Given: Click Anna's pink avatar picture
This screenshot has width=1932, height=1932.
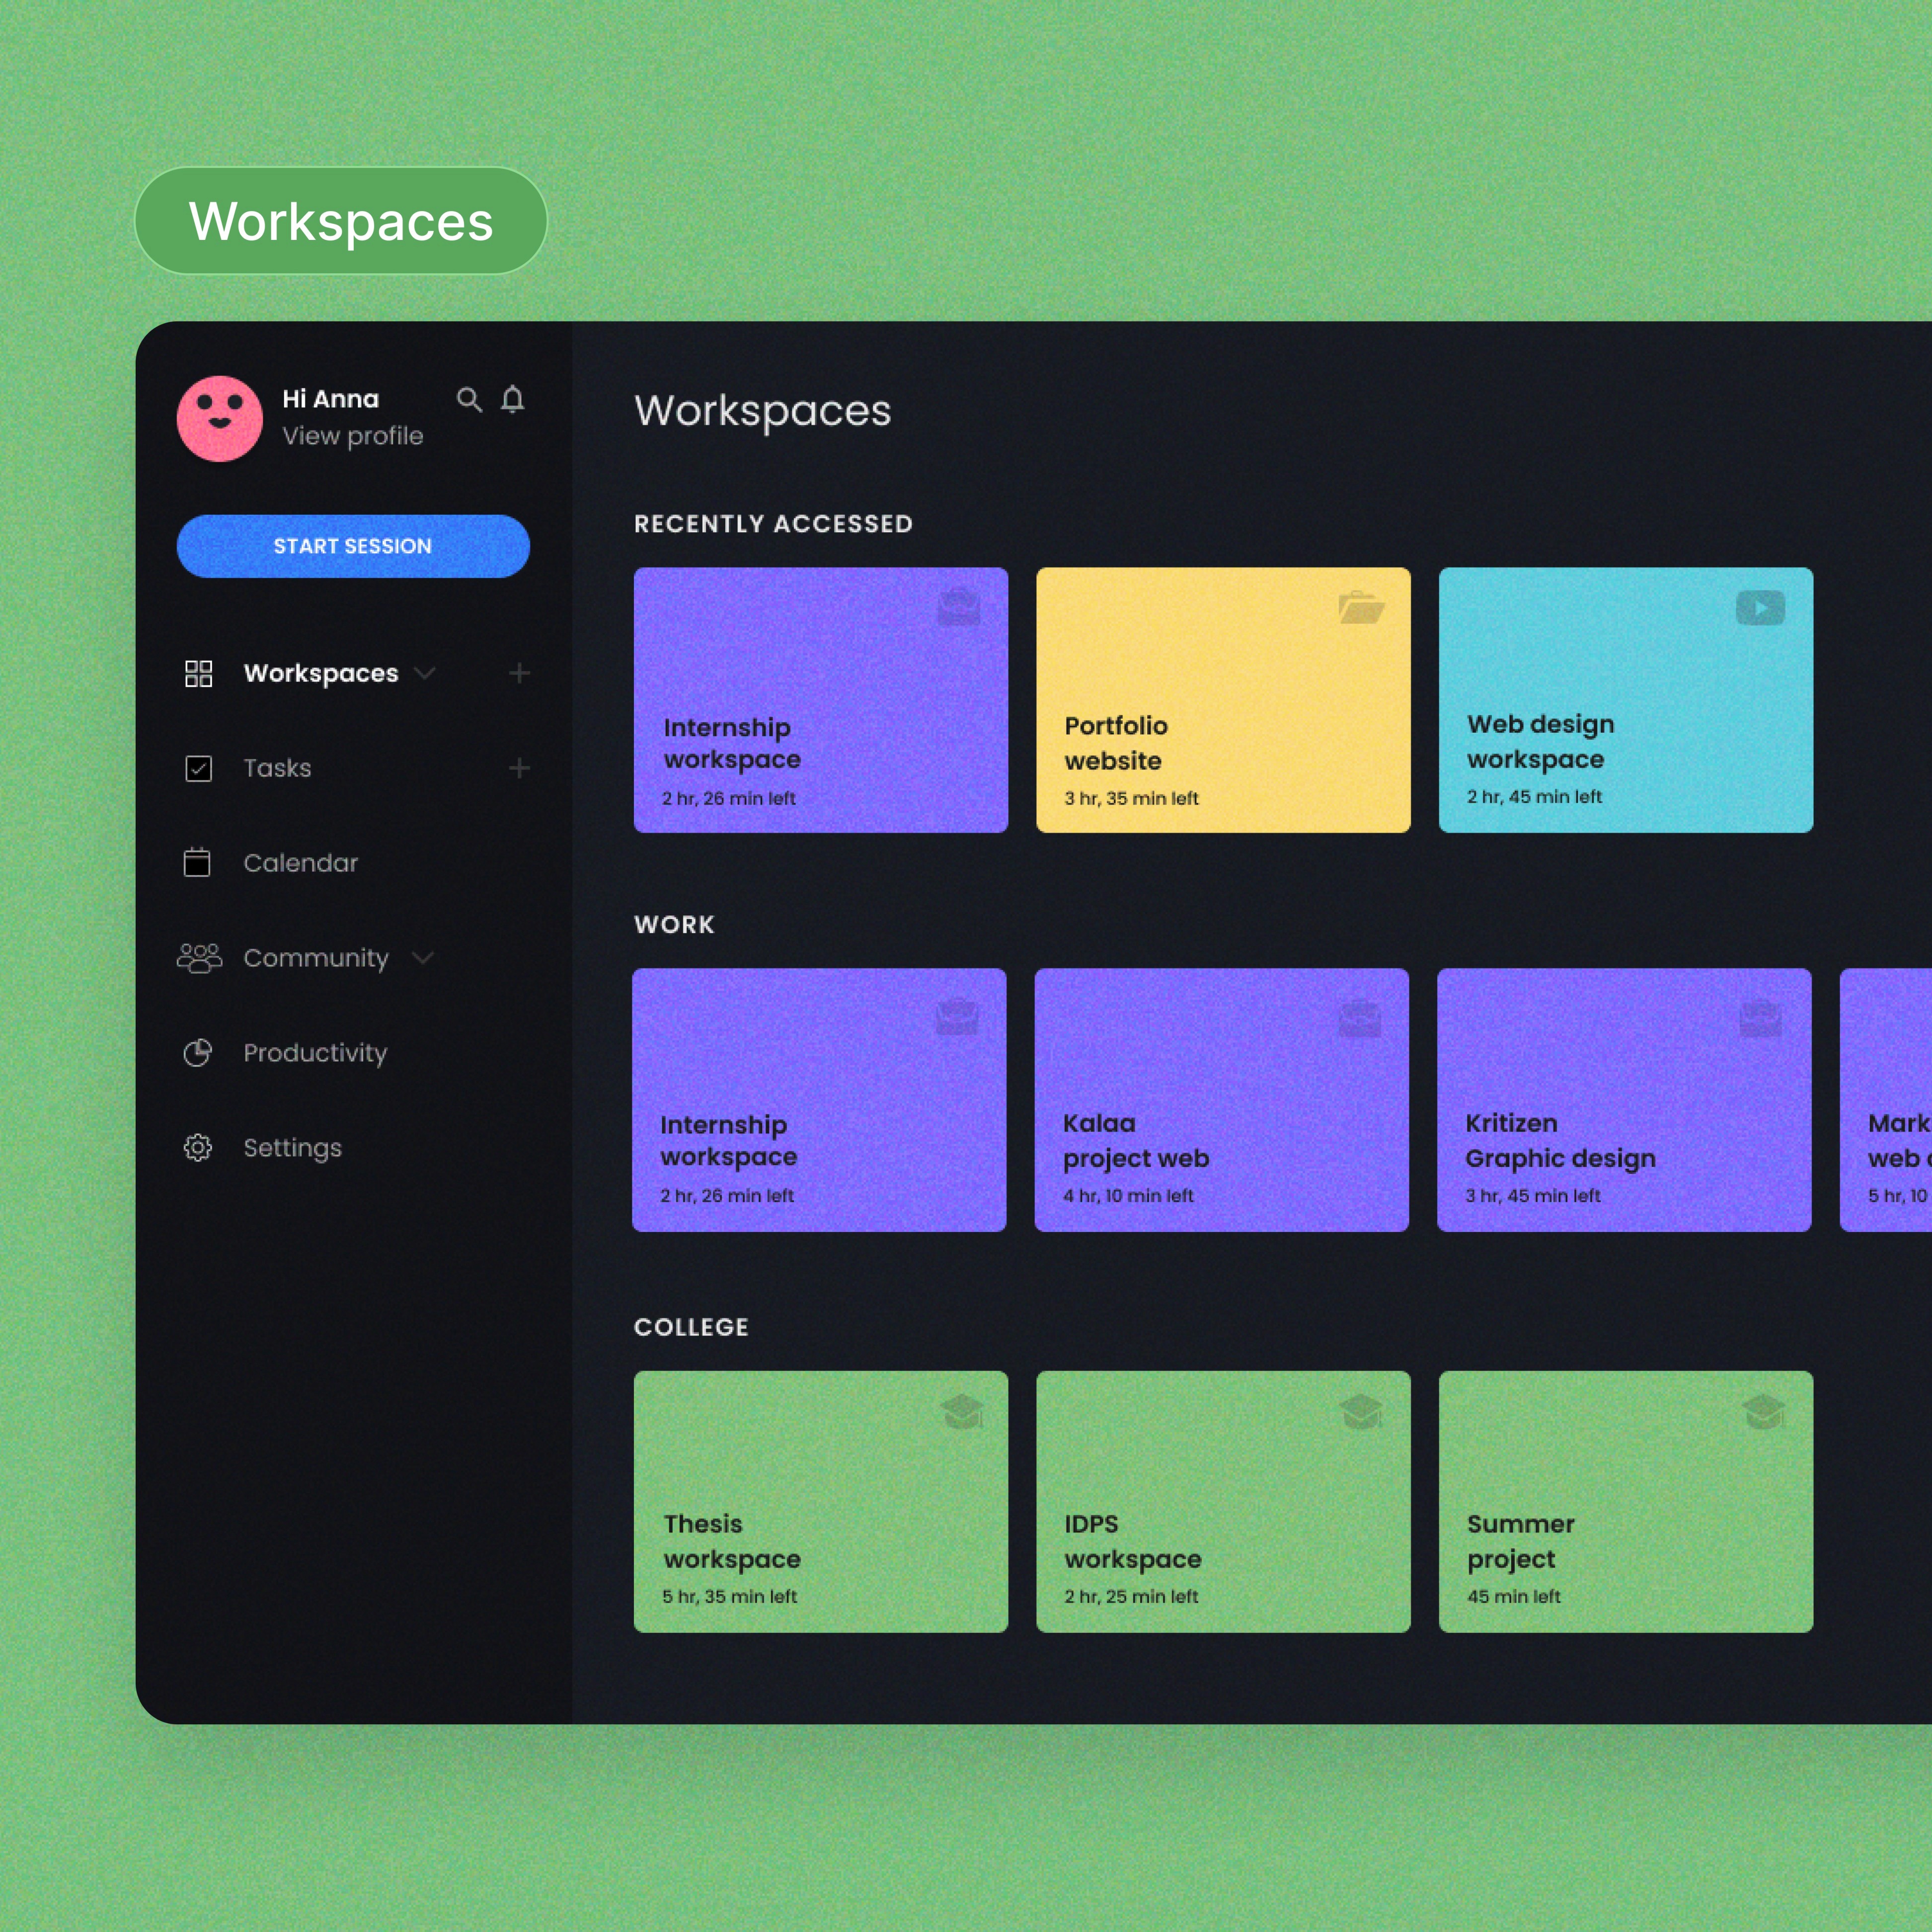Looking at the screenshot, I should point(220,418).
